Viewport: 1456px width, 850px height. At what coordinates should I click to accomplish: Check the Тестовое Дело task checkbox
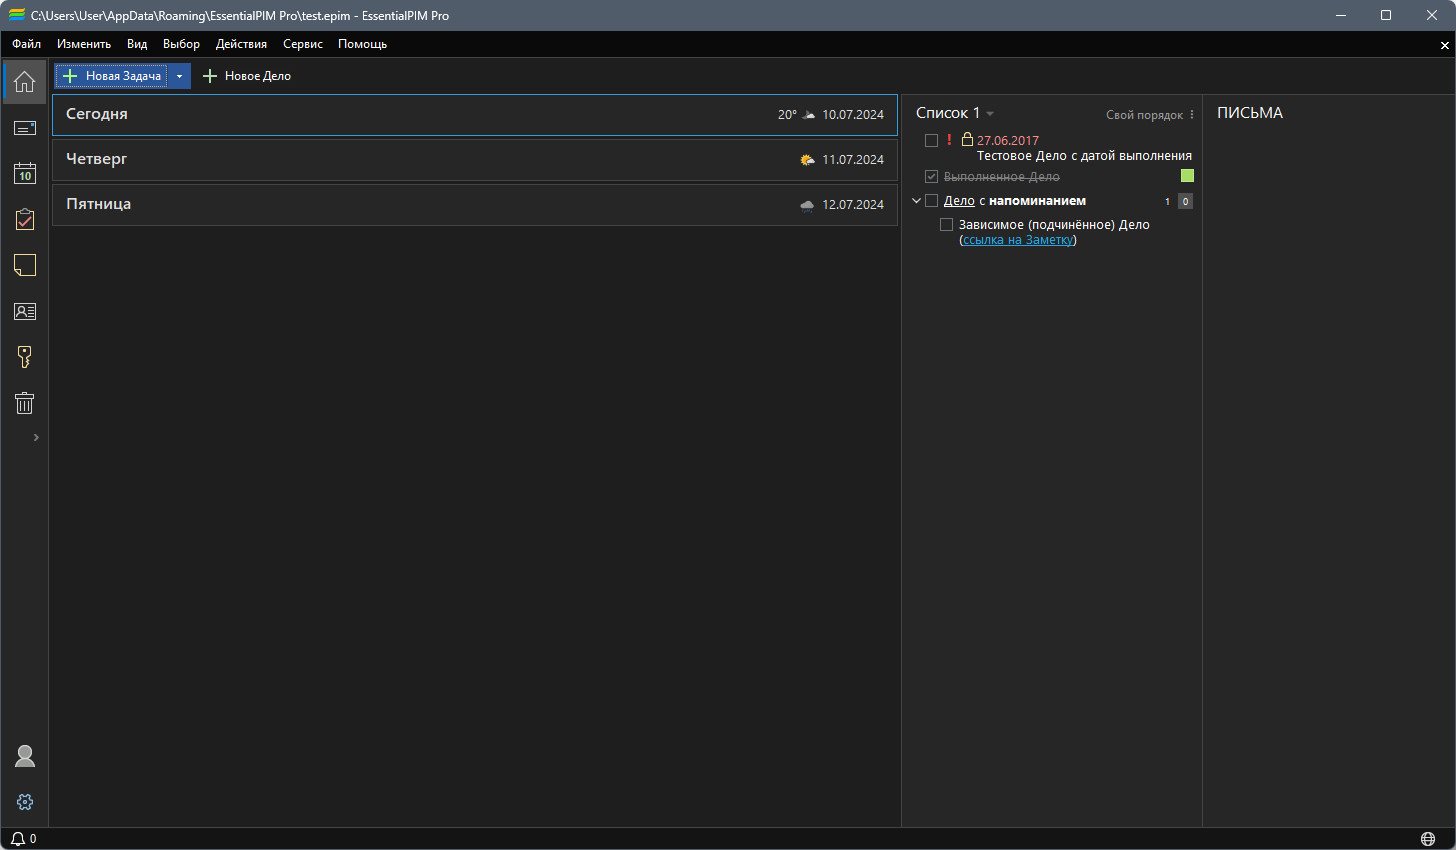[x=931, y=141]
